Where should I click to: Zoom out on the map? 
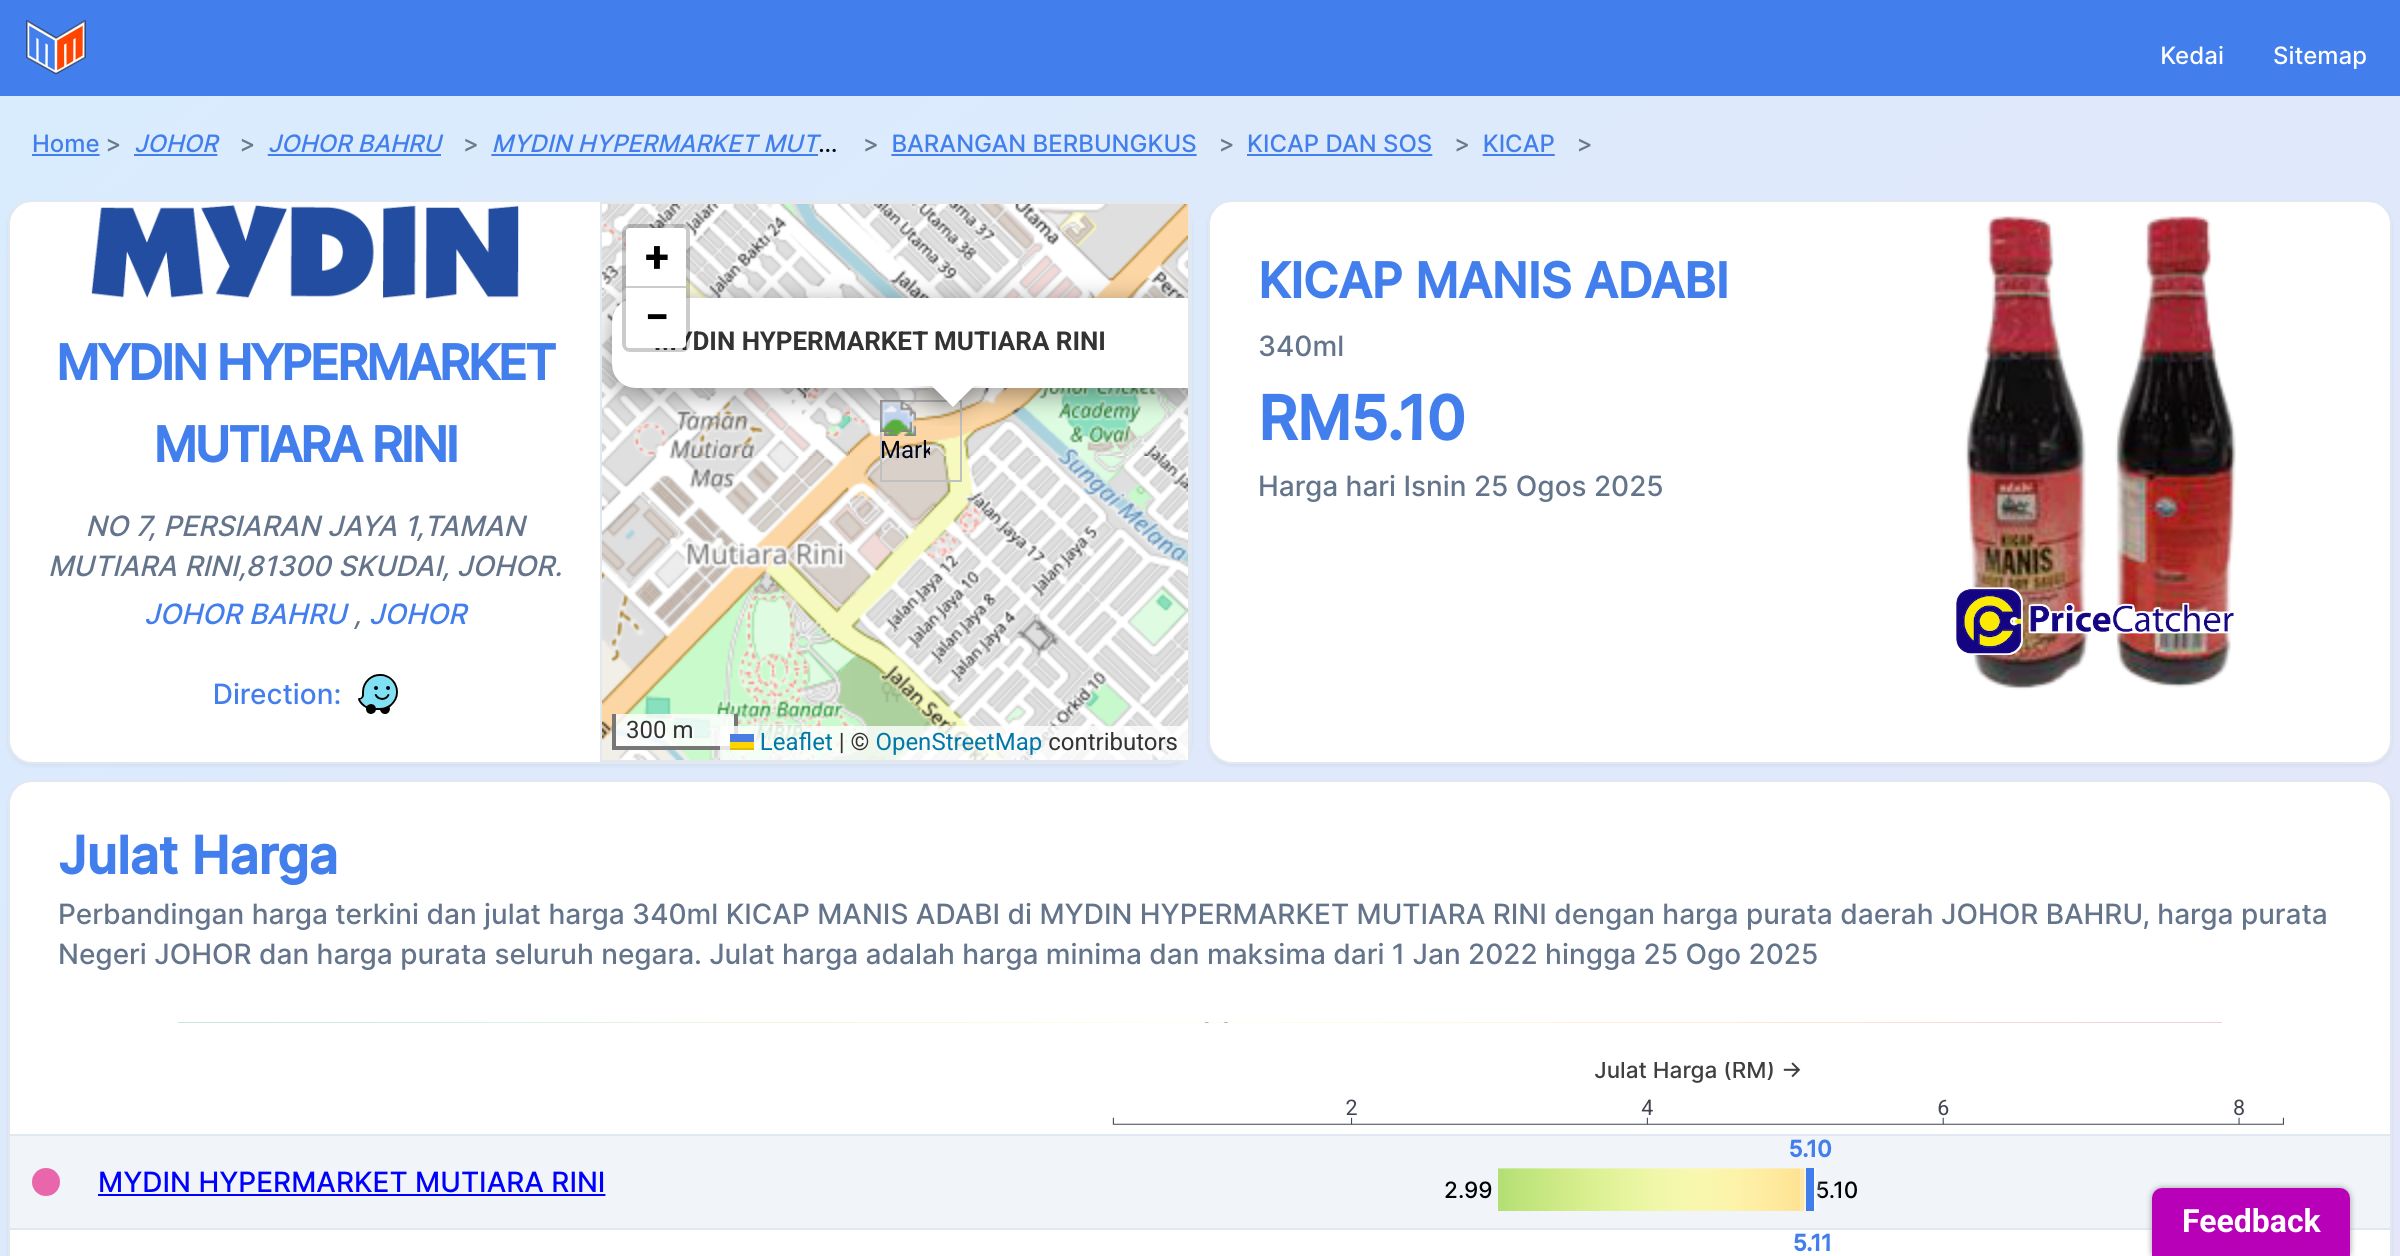(x=656, y=318)
